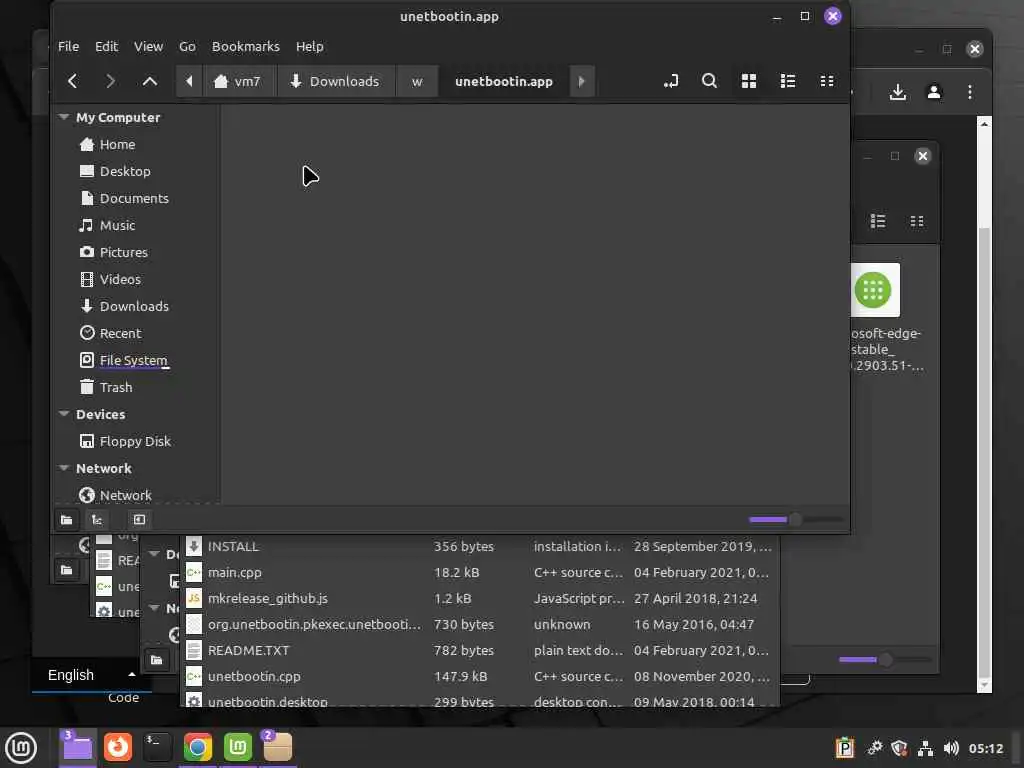Open Trash in the sidebar
Image resolution: width=1024 pixels, height=768 pixels.
(x=116, y=387)
